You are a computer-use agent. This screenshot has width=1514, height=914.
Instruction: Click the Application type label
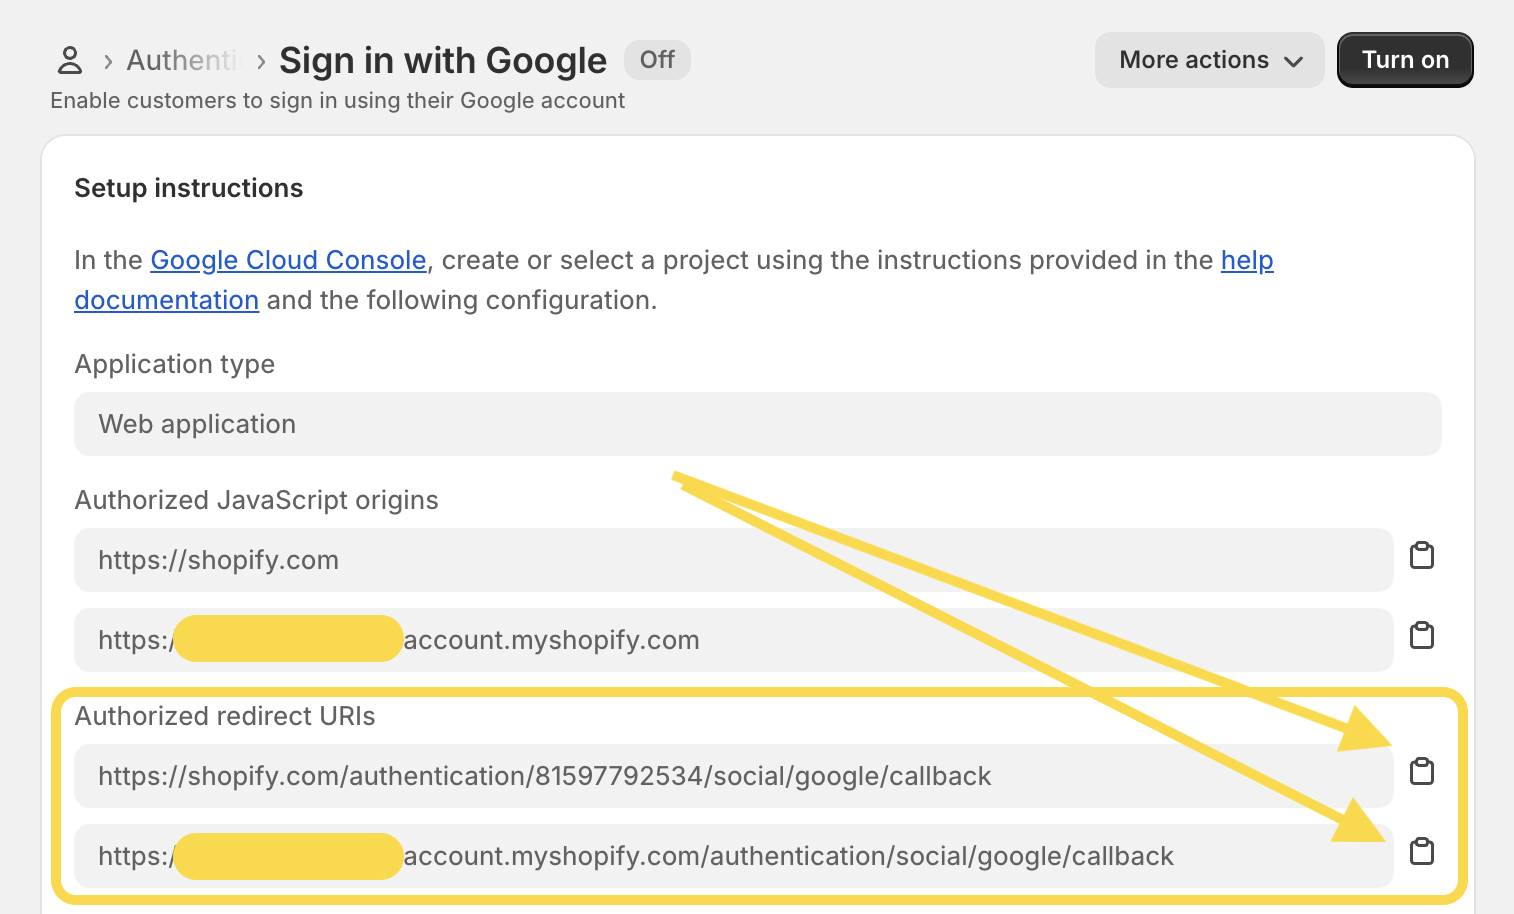174,364
